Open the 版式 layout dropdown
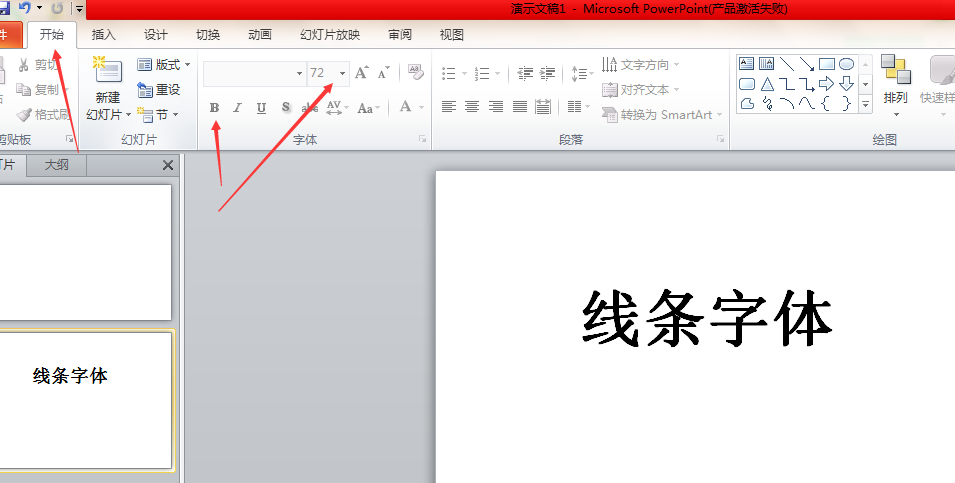Screen dimensions: 955x483 (164, 64)
